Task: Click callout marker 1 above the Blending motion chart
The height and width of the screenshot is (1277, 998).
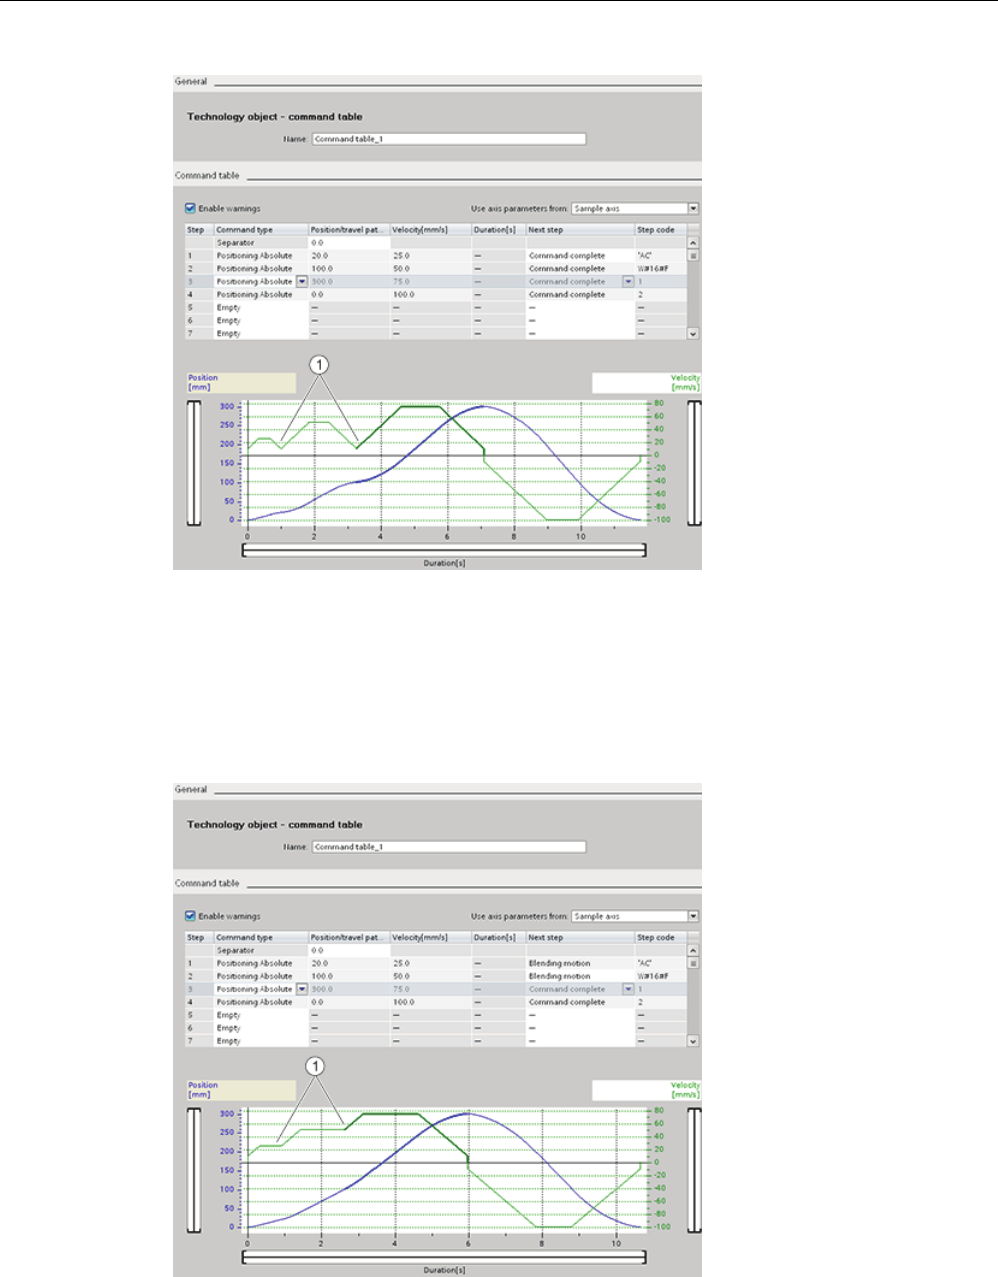Action: coord(316,1067)
